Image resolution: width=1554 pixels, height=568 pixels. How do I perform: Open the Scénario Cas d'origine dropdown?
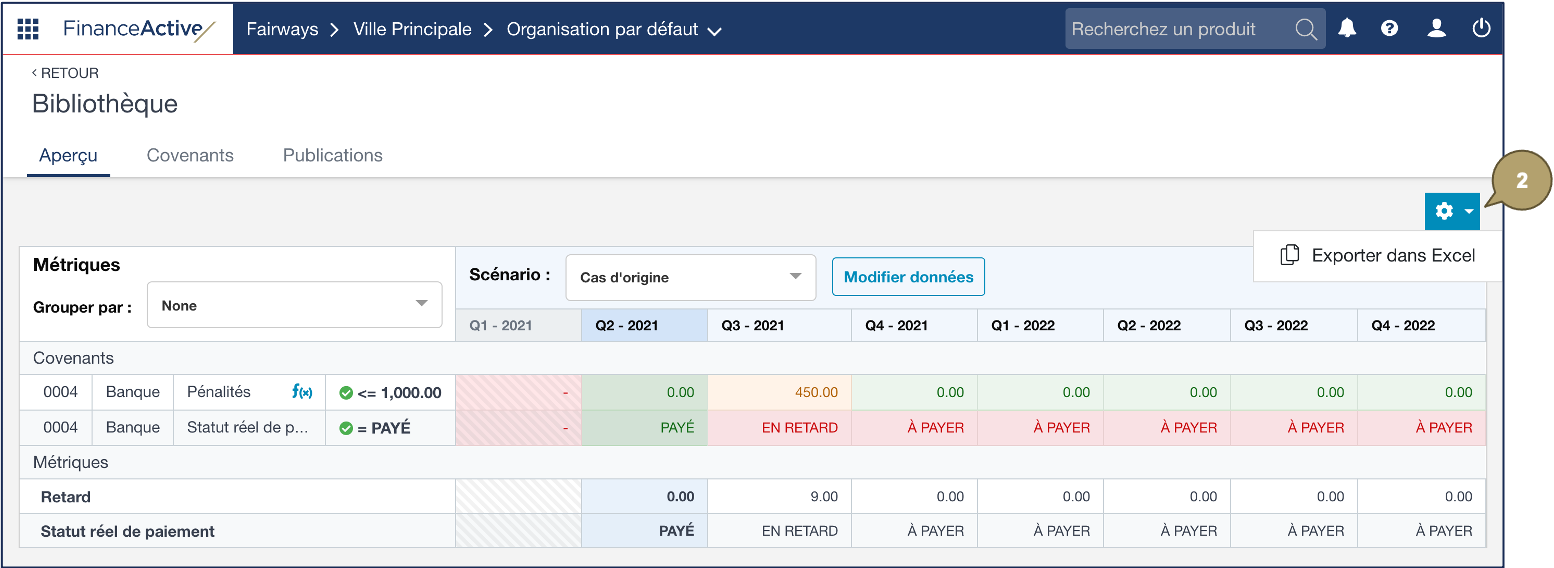coord(691,277)
